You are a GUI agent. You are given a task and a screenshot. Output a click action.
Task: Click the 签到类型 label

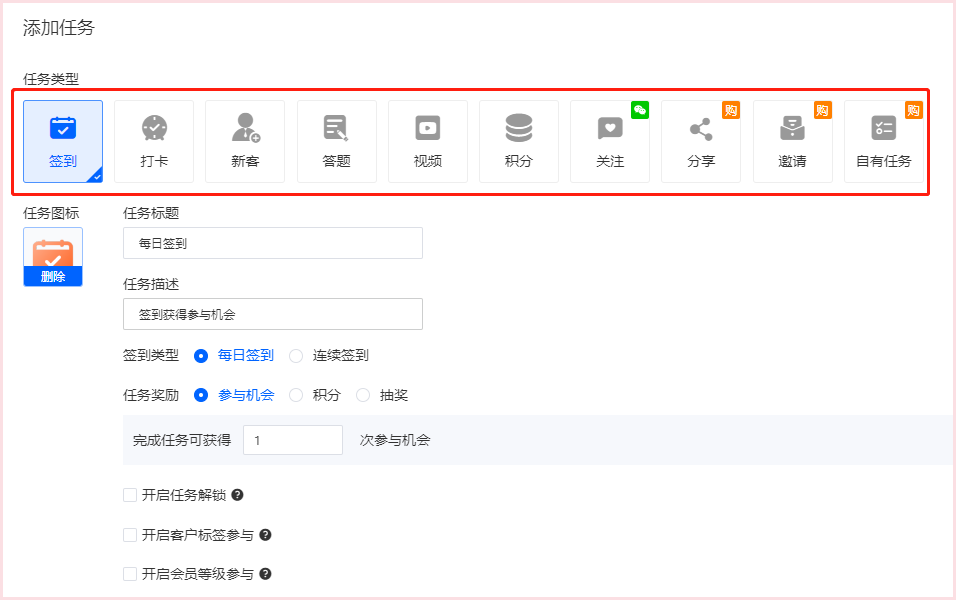pyautogui.click(x=151, y=355)
